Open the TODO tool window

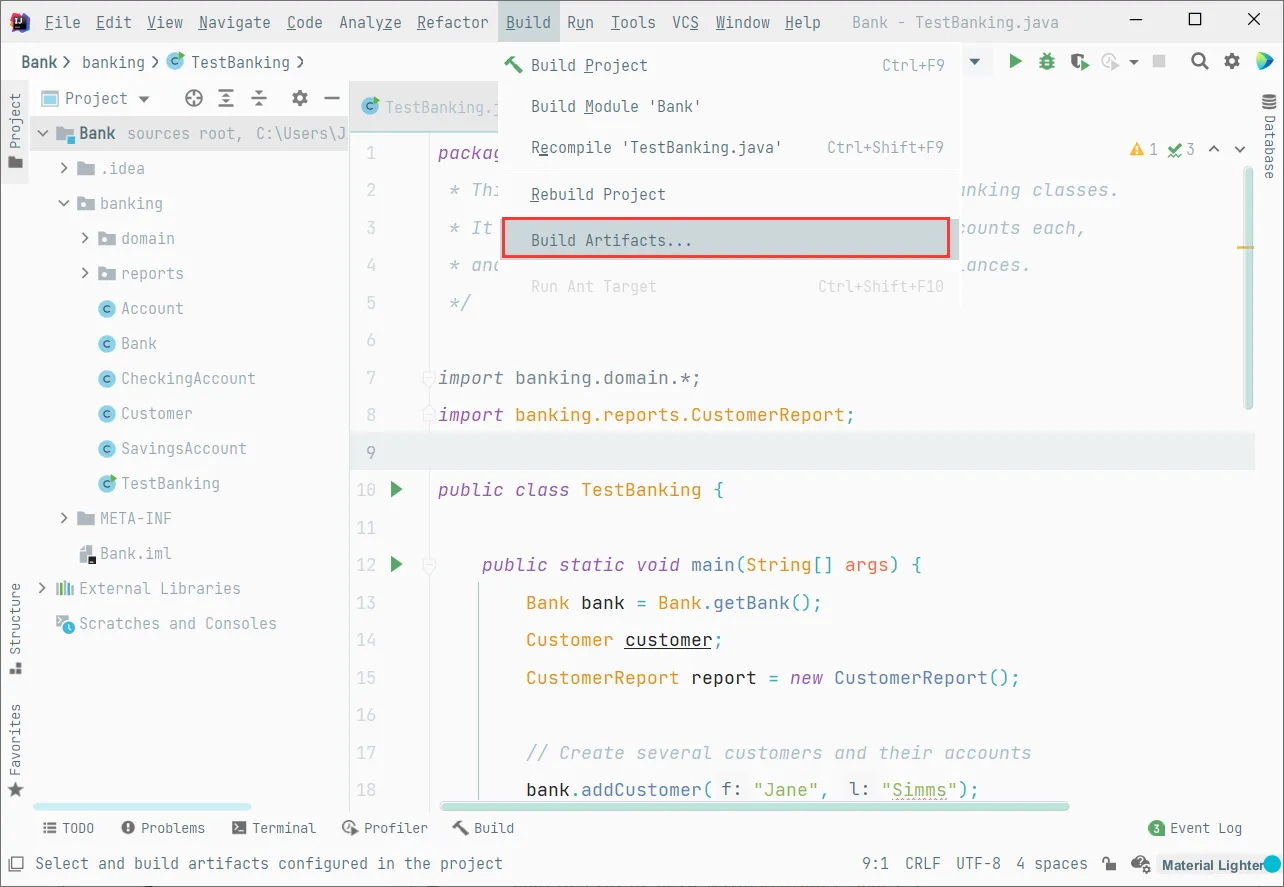(x=68, y=828)
